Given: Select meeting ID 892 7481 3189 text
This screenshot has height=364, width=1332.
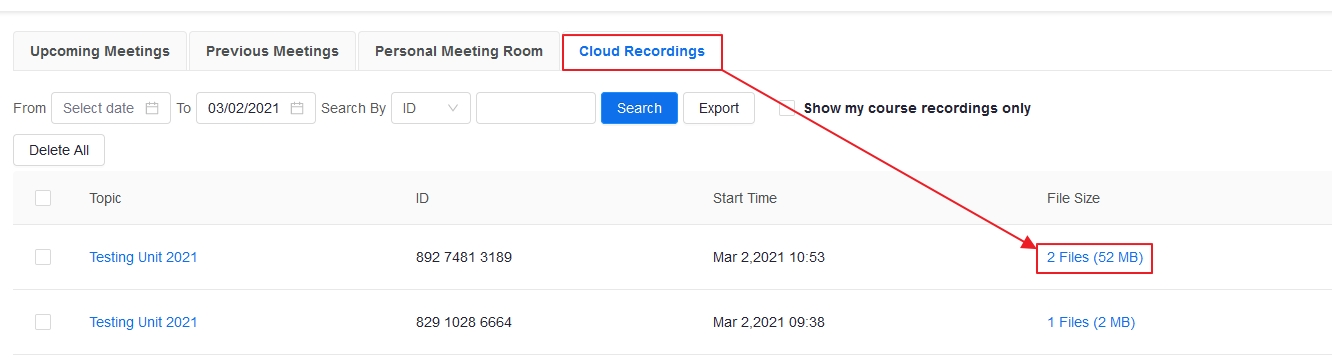Looking at the screenshot, I should tap(464, 257).
